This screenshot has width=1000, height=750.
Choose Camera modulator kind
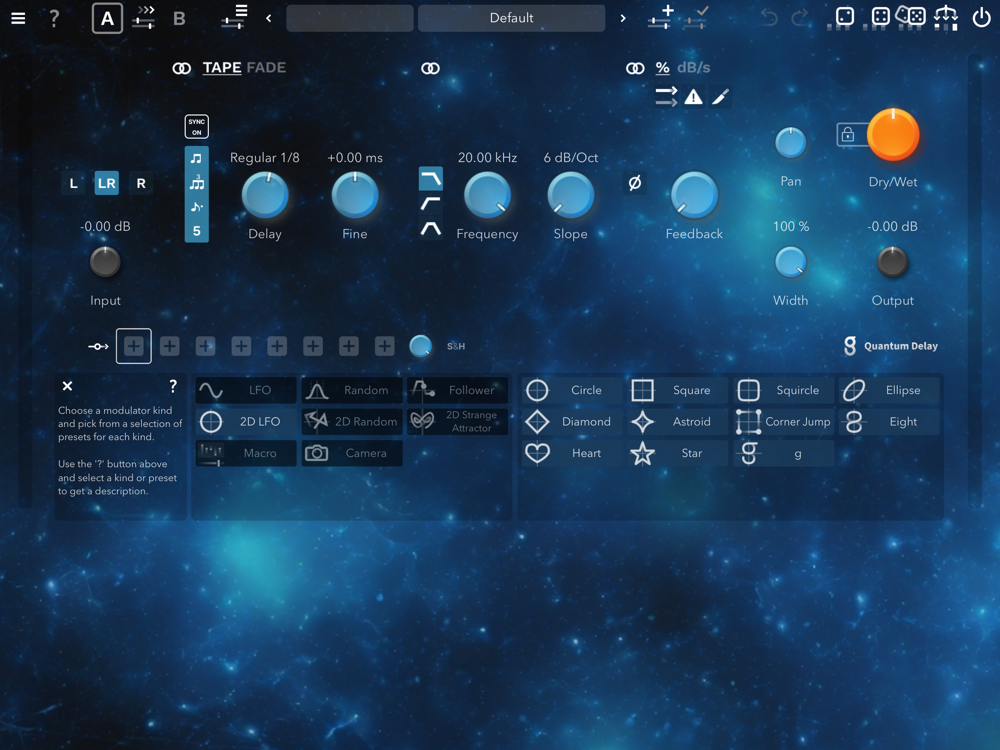(352, 453)
